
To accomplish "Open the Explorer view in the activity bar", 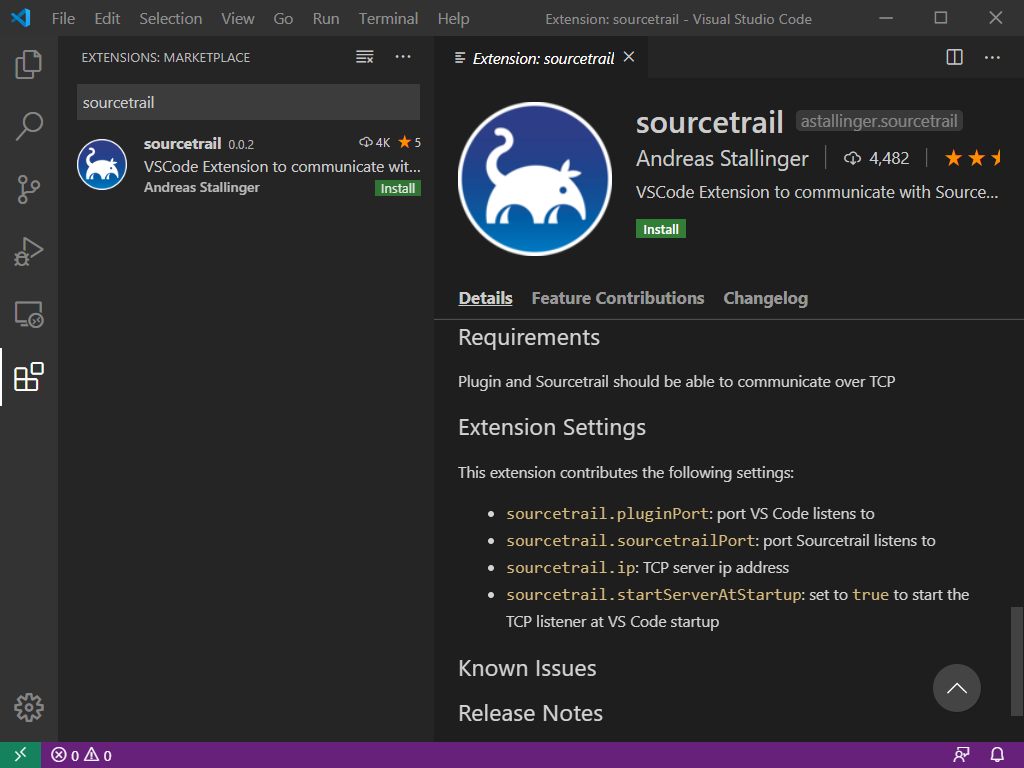I will pos(29,64).
